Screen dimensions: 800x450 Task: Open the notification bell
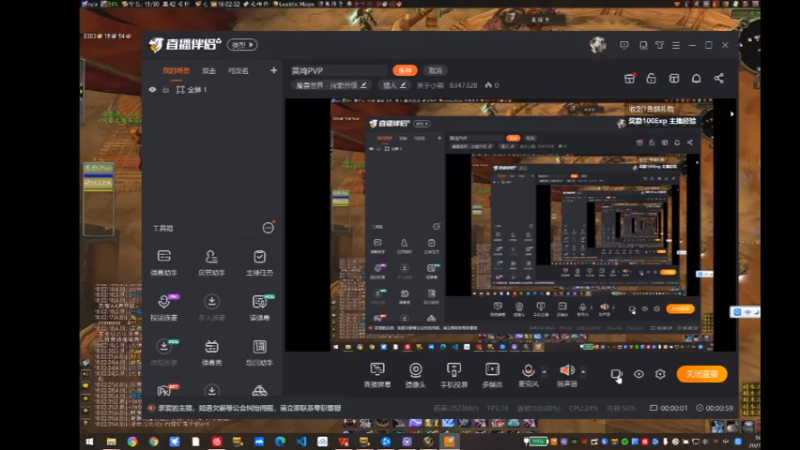696,78
